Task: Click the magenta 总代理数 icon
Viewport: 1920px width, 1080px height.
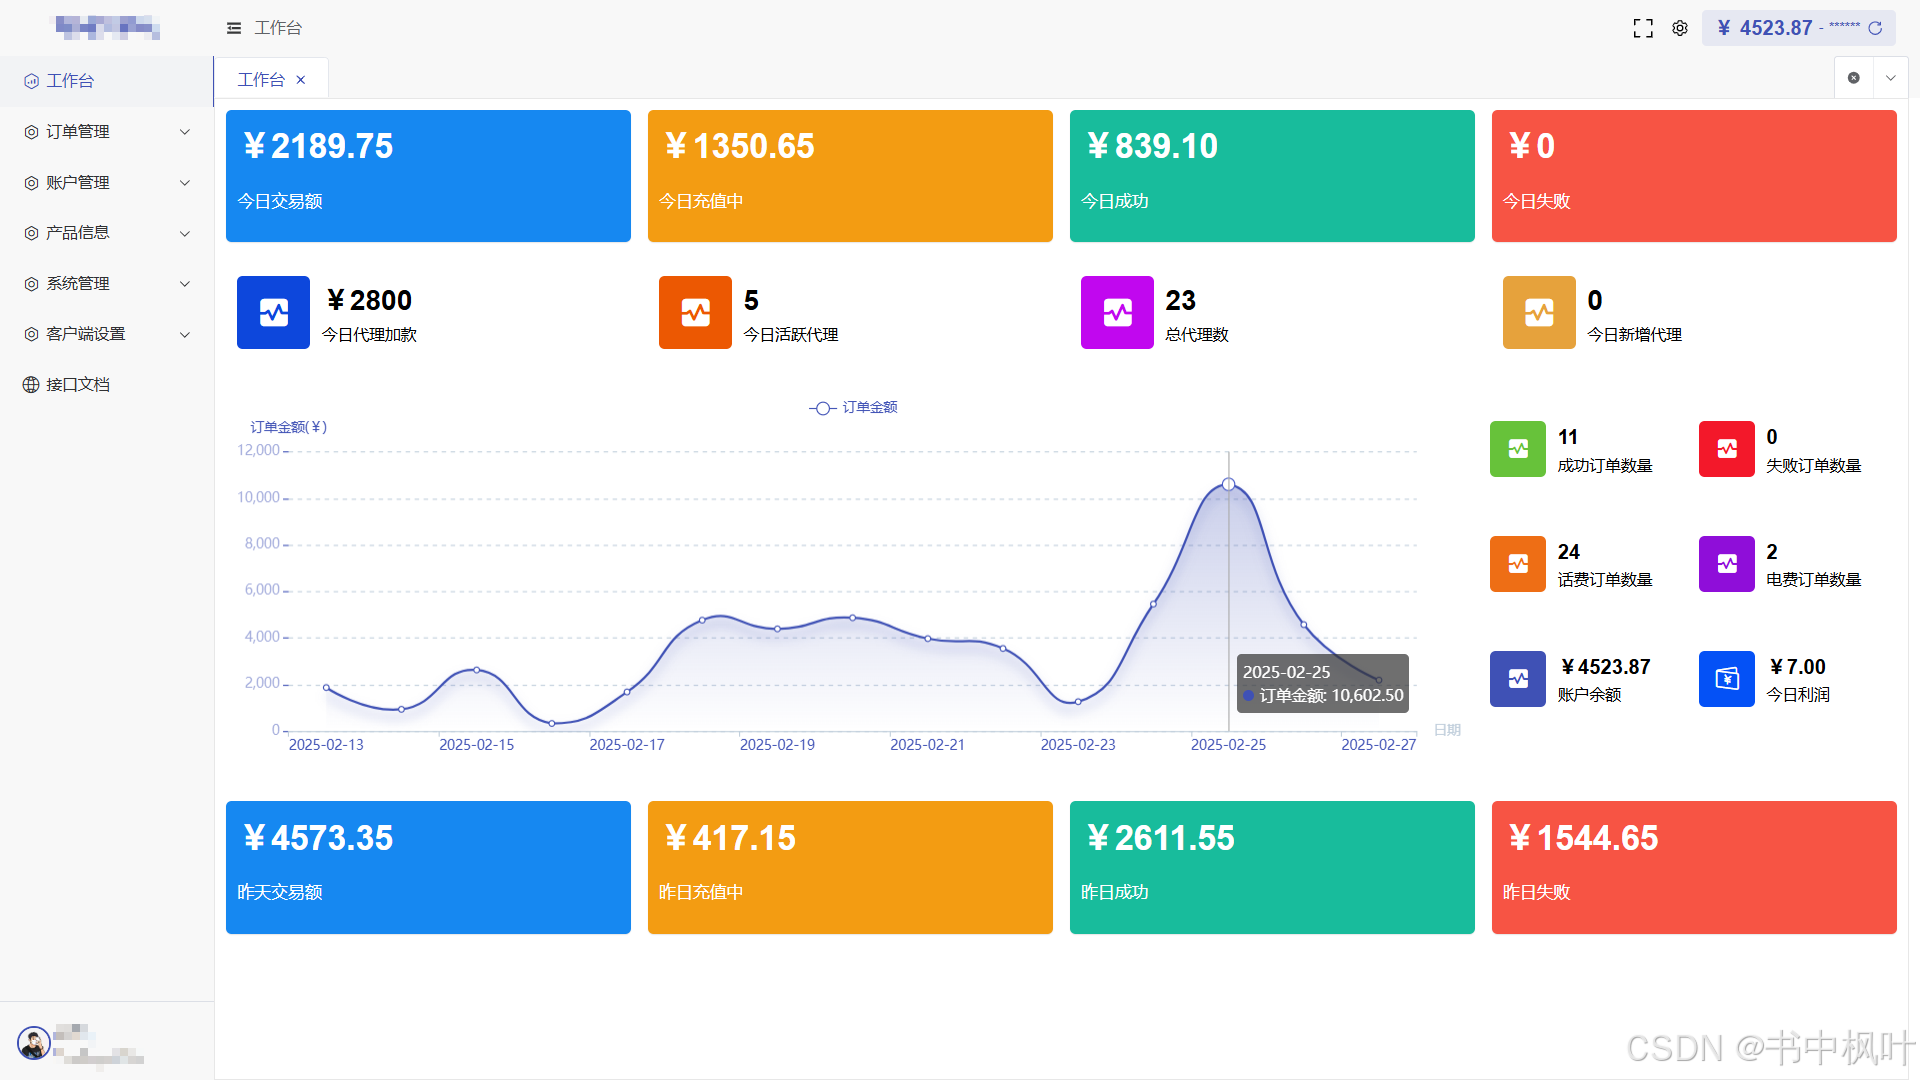Action: point(1117,312)
